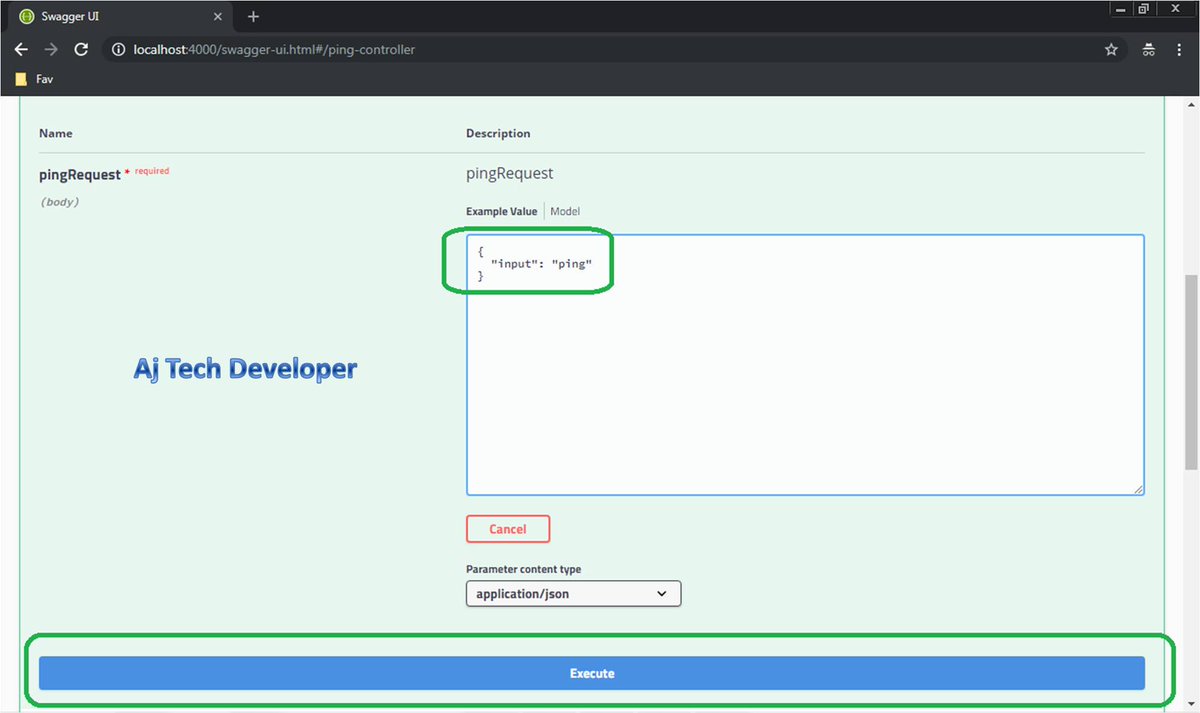Reload the Swagger UI page
This screenshot has height=713, width=1200.
click(x=81, y=49)
